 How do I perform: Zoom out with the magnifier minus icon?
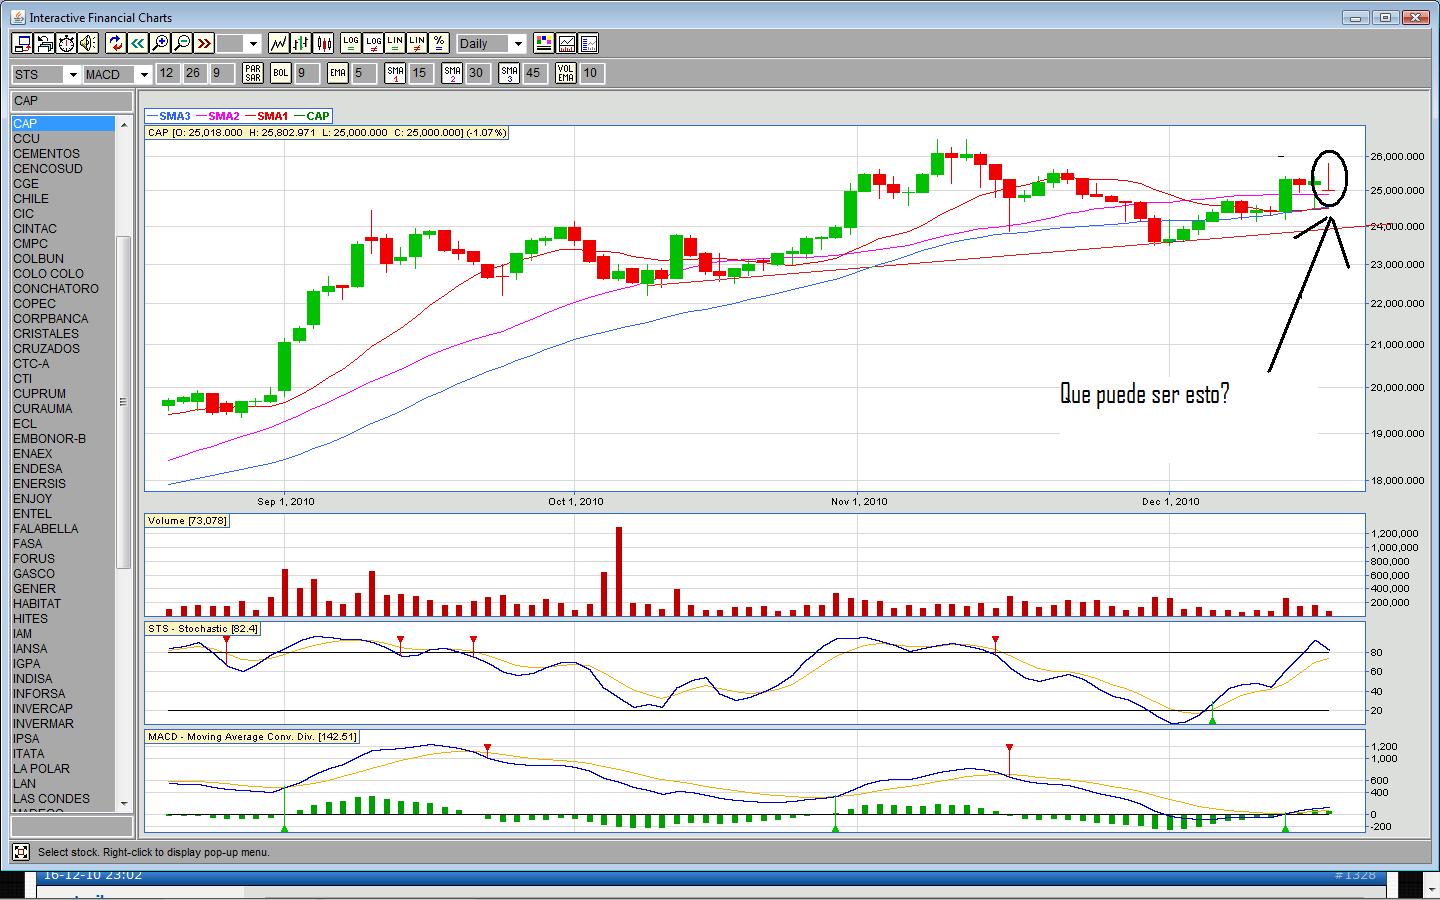pos(182,43)
